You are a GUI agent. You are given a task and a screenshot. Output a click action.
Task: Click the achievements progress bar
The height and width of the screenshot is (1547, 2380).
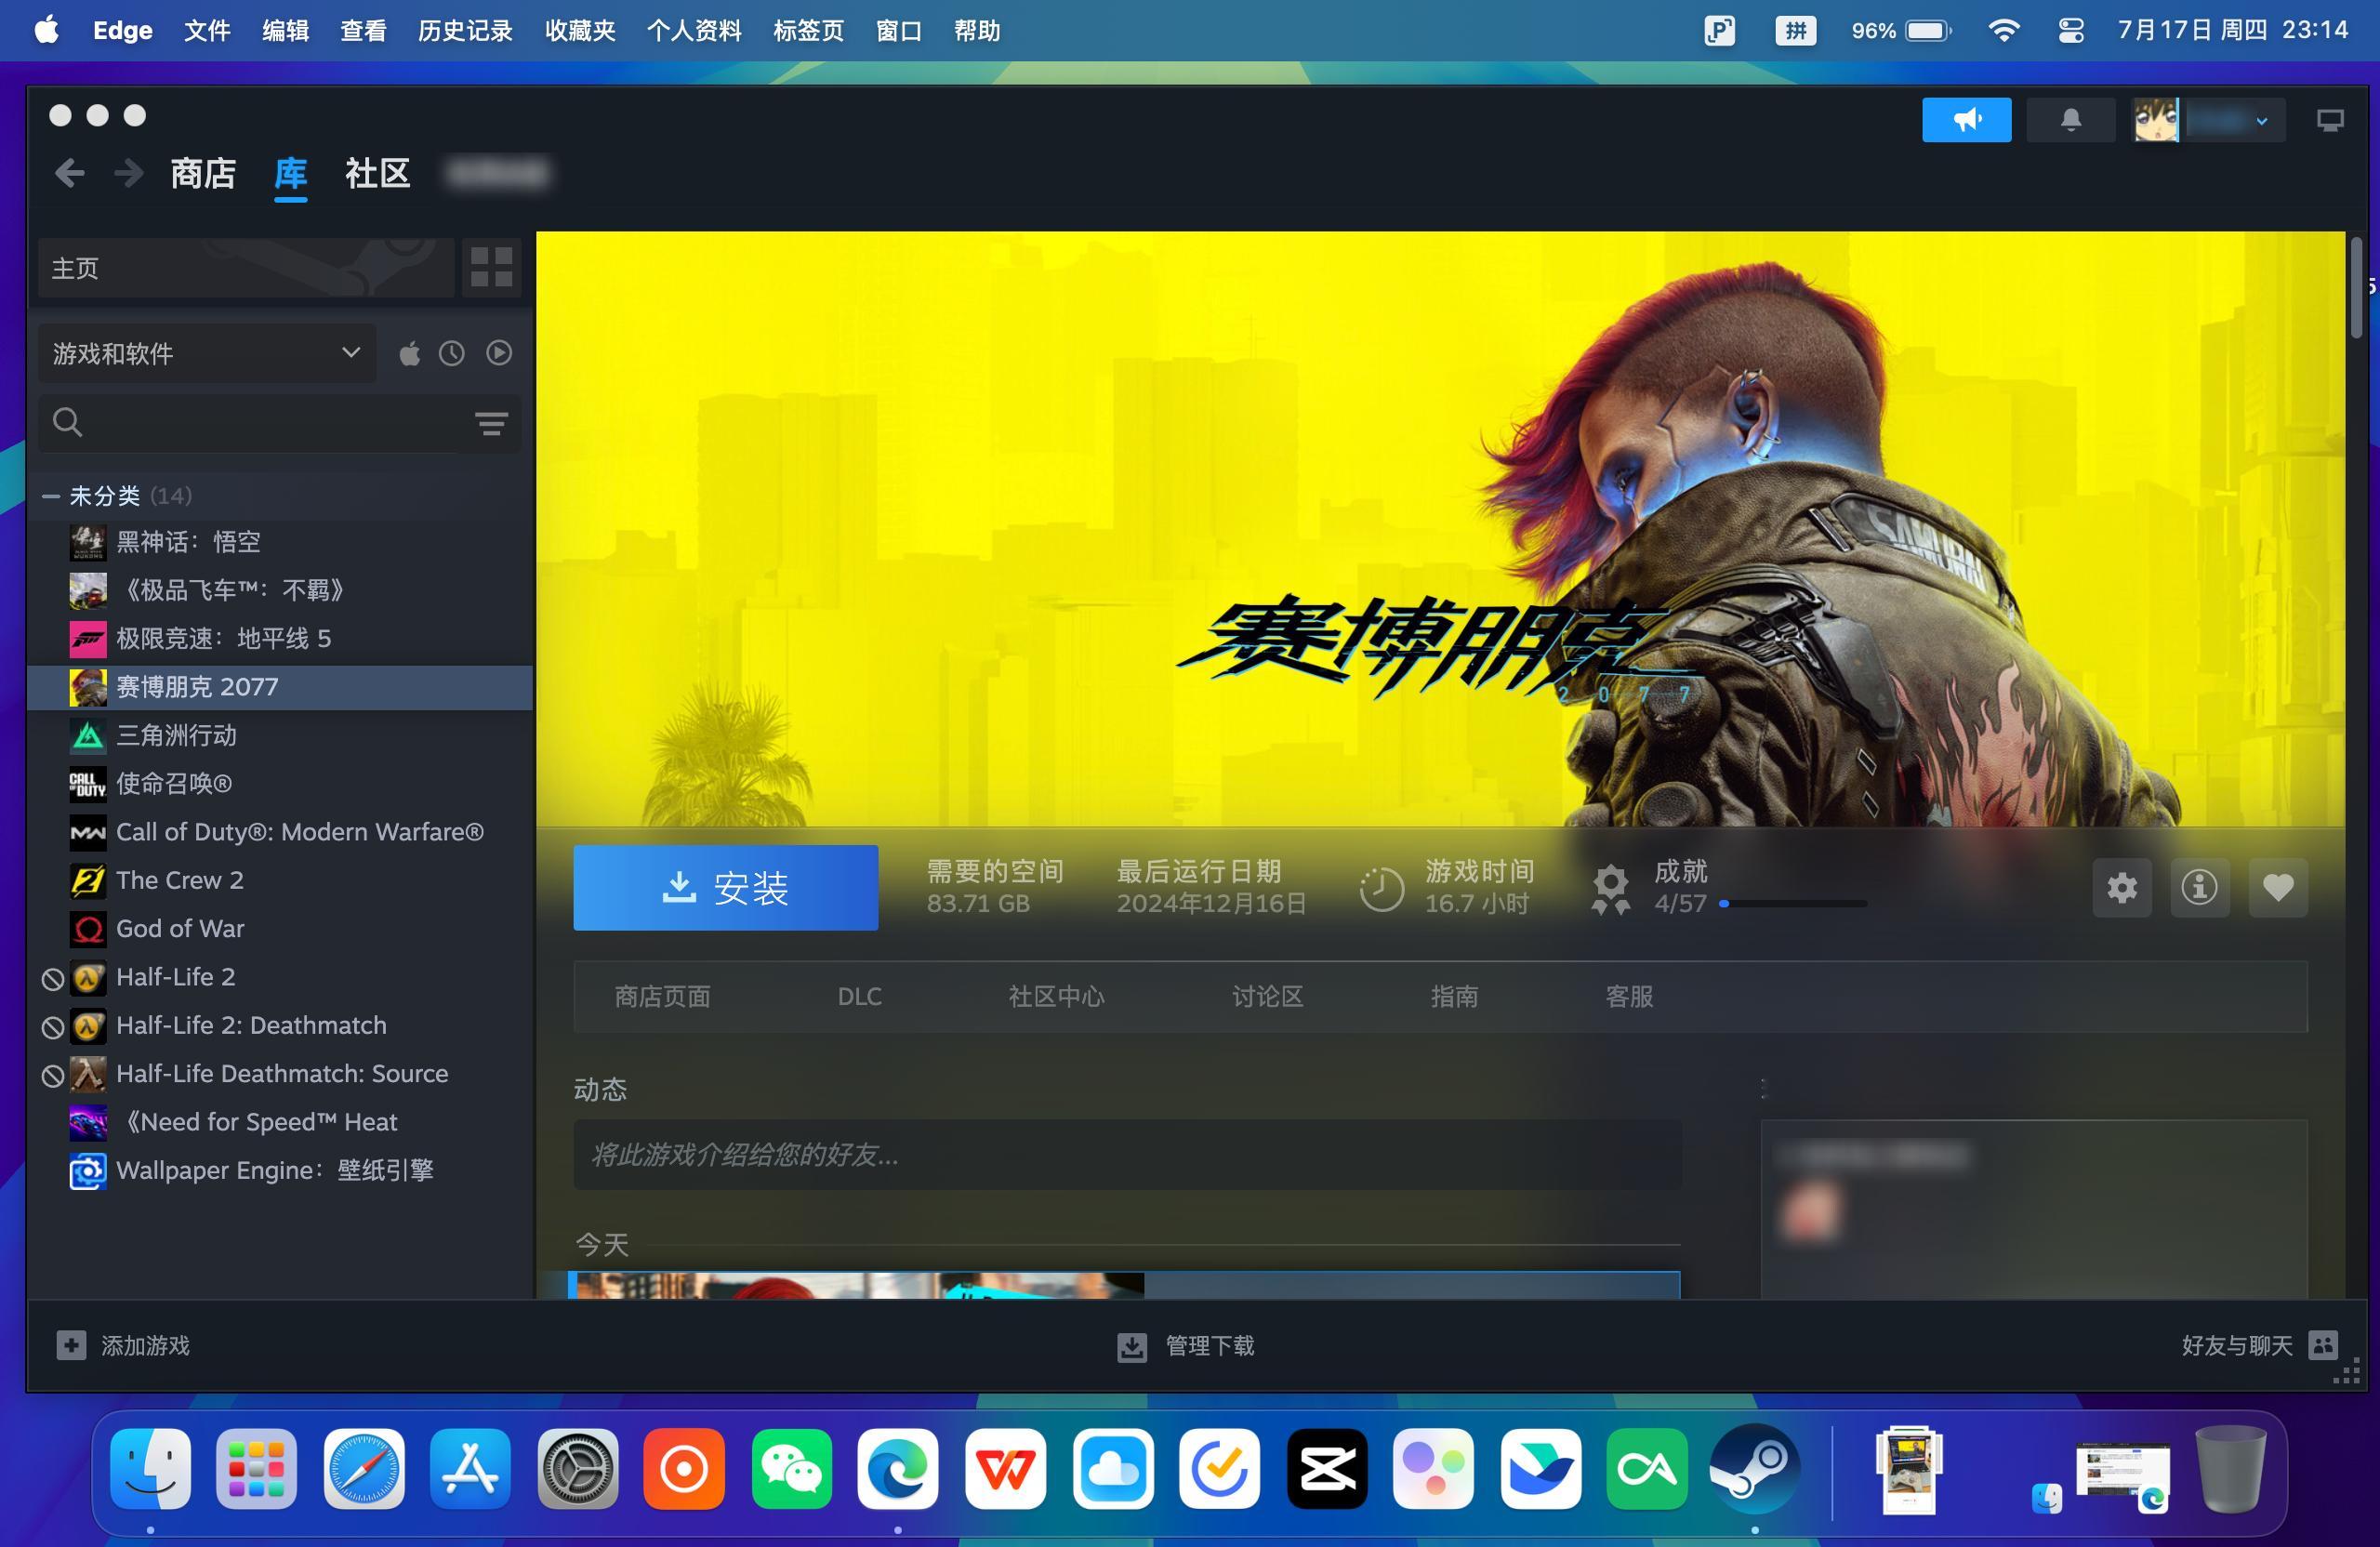tap(1793, 904)
